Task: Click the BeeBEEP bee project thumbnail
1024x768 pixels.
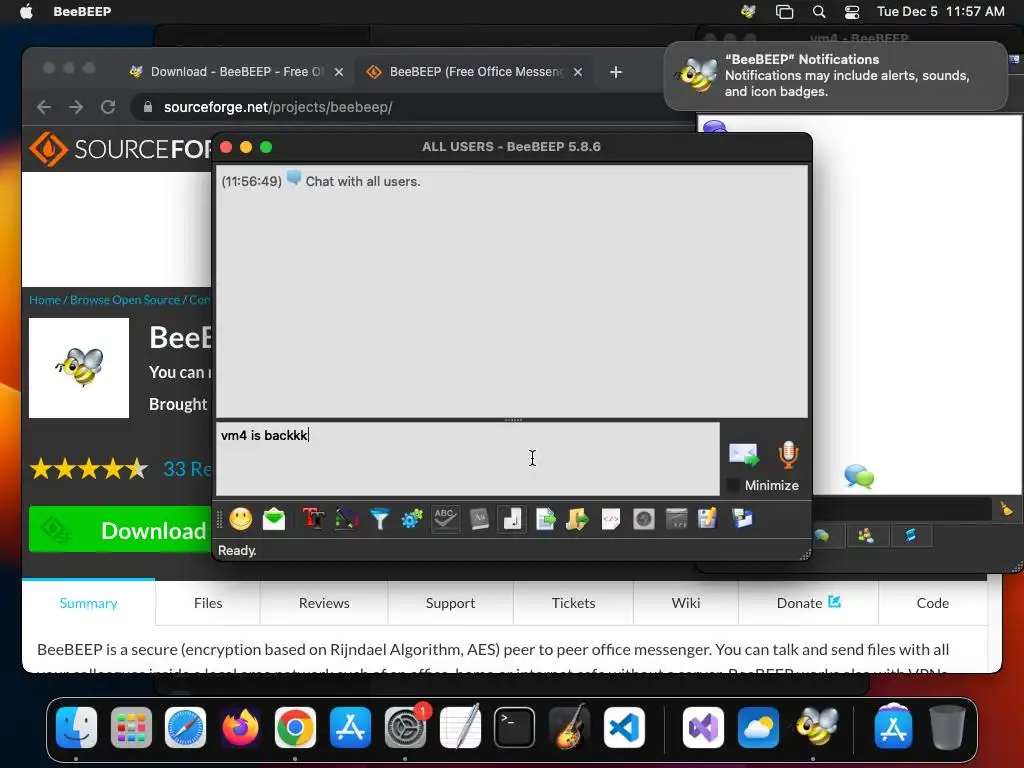Action: coord(79,368)
